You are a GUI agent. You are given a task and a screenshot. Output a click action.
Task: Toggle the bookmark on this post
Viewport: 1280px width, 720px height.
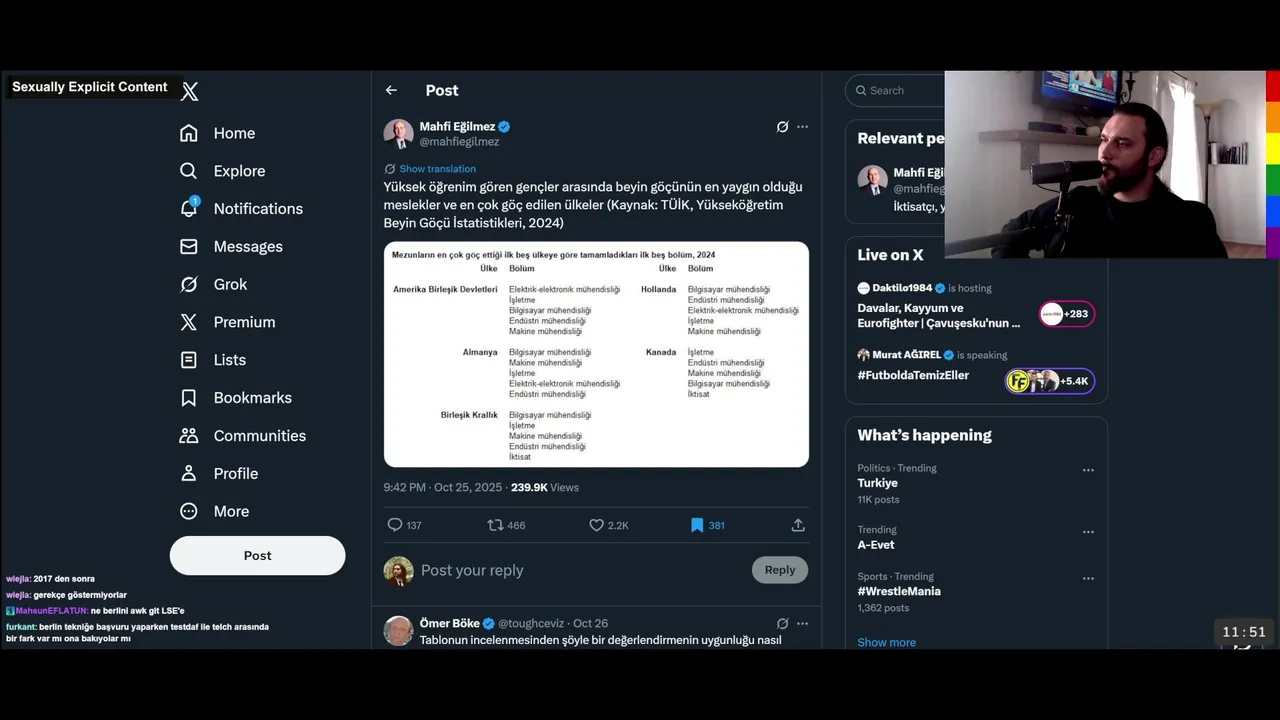click(697, 525)
